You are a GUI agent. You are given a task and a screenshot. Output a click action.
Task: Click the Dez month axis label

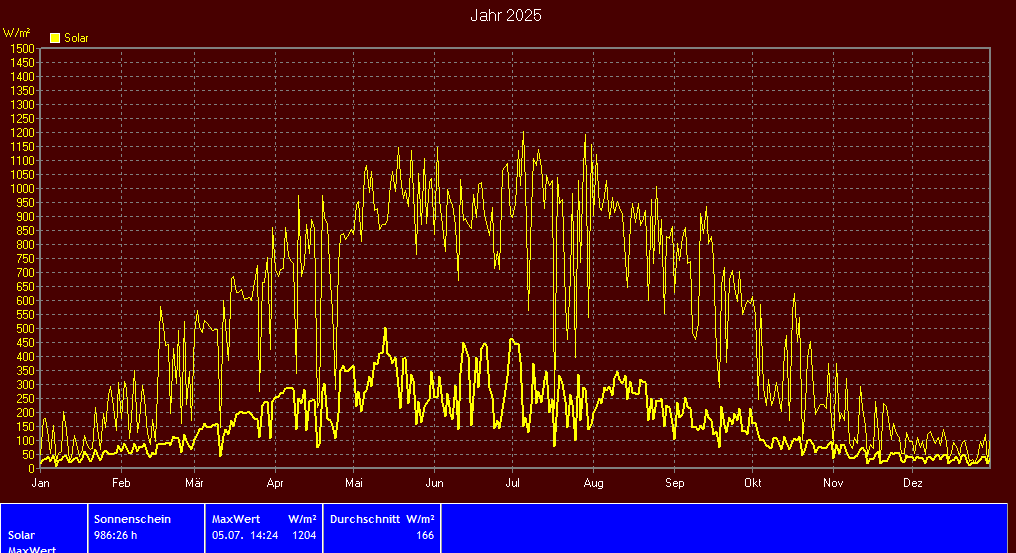912,482
